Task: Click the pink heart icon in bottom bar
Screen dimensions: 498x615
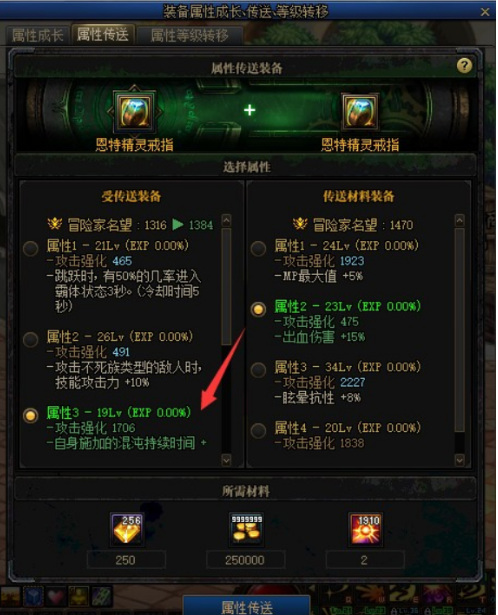Action: point(56,597)
